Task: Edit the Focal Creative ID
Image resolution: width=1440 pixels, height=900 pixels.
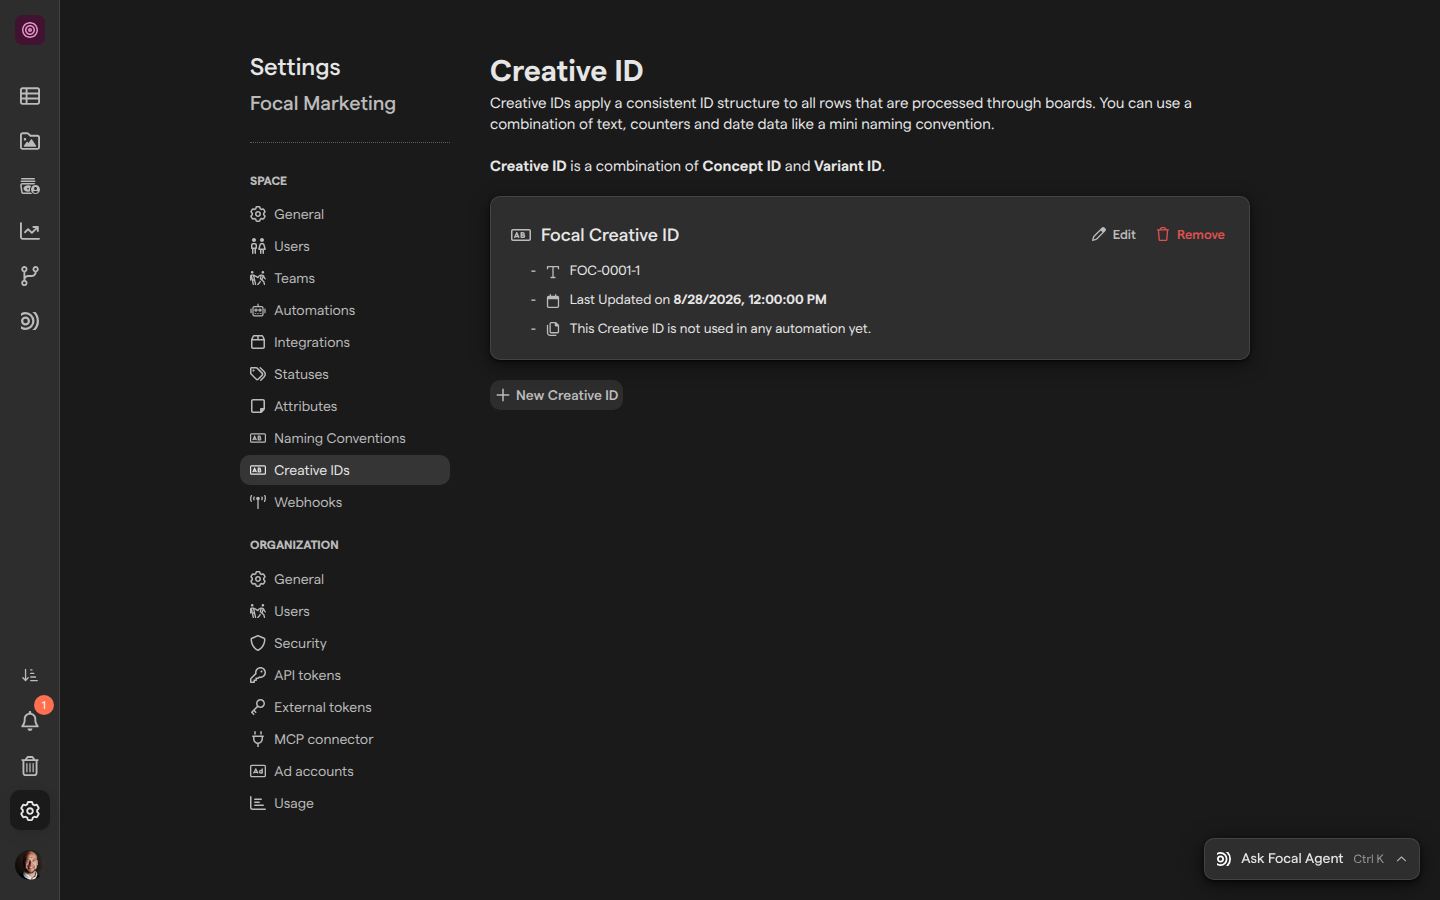Action: 1114,234
